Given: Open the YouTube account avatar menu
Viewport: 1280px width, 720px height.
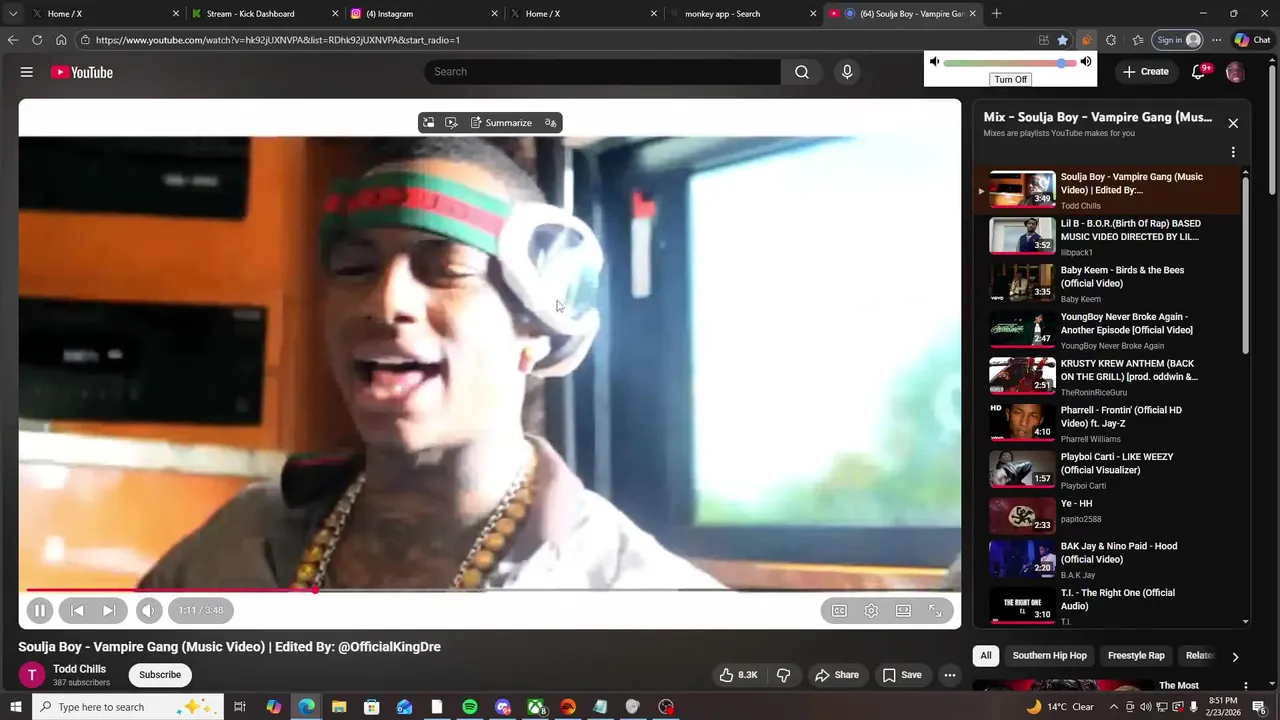Looking at the screenshot, I should tap(1235, 72).
